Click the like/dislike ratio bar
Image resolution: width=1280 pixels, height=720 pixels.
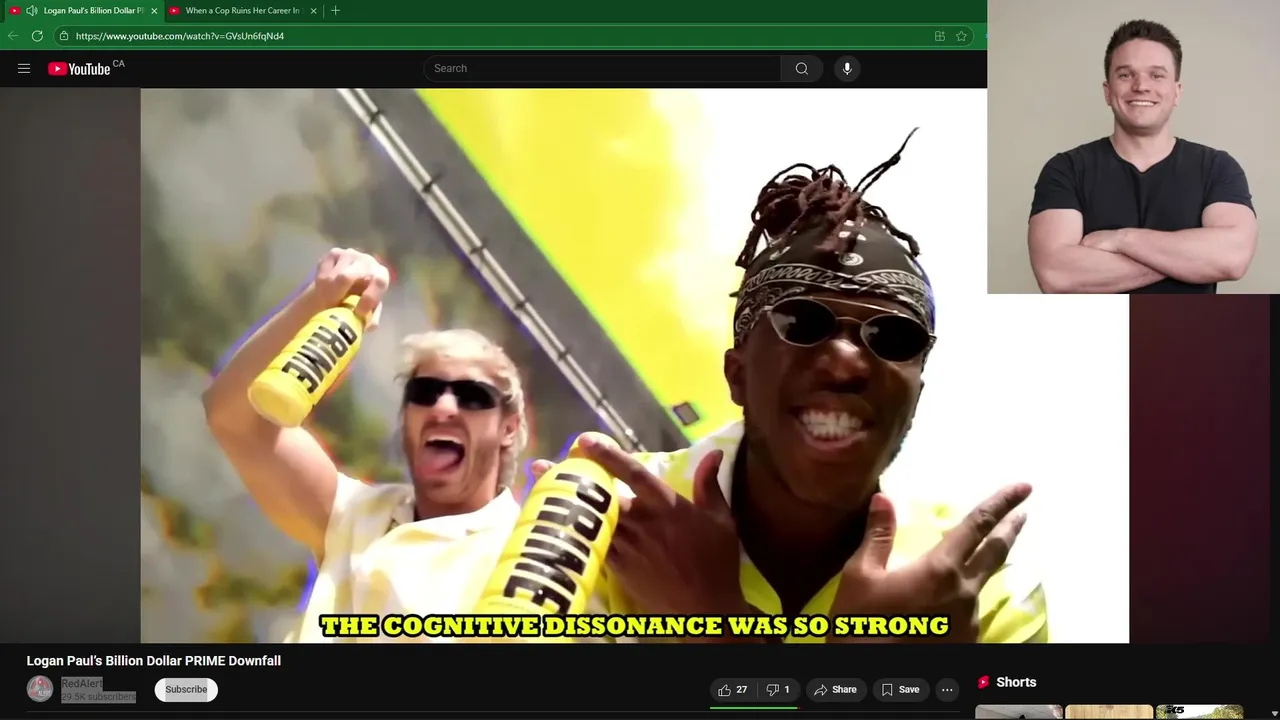point(754,707)
